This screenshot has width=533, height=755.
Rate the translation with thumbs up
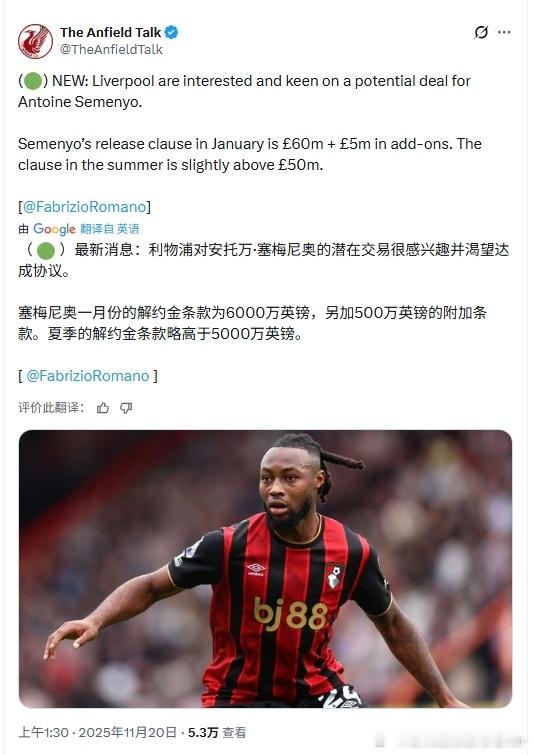pos(103,408)
